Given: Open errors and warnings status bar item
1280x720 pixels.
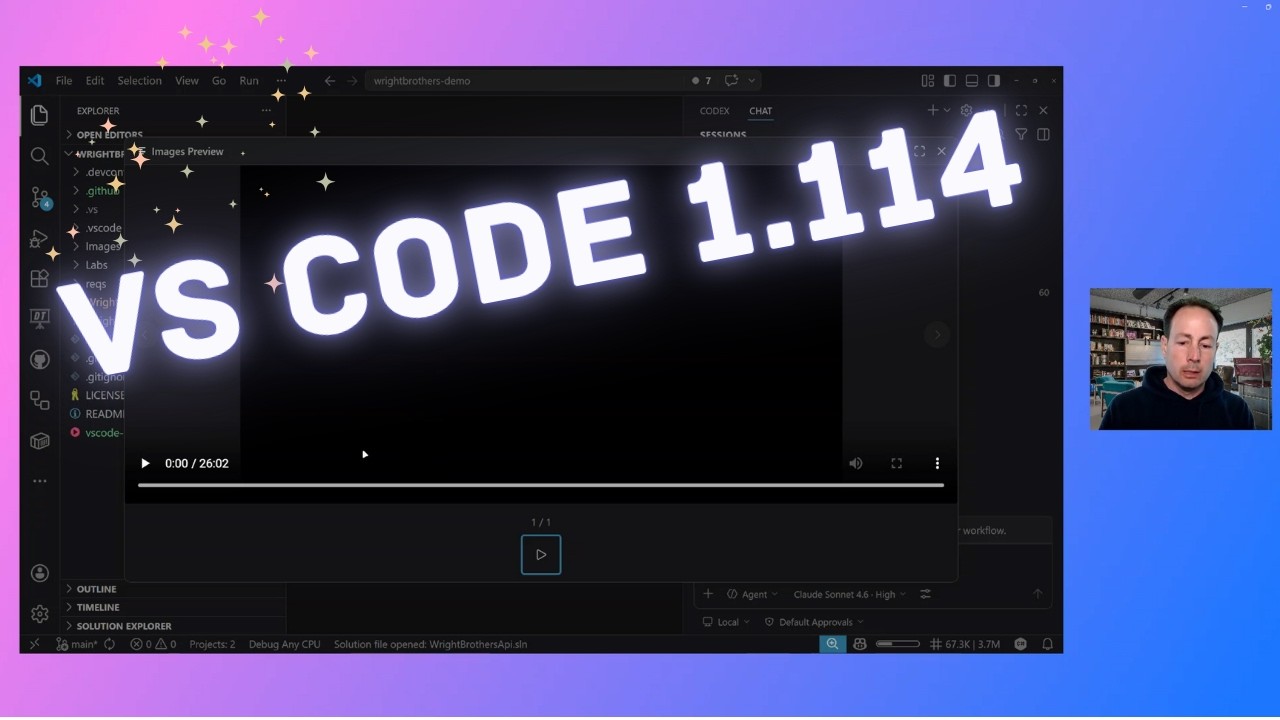Looking at the screenshot, I should click(153, 644).
